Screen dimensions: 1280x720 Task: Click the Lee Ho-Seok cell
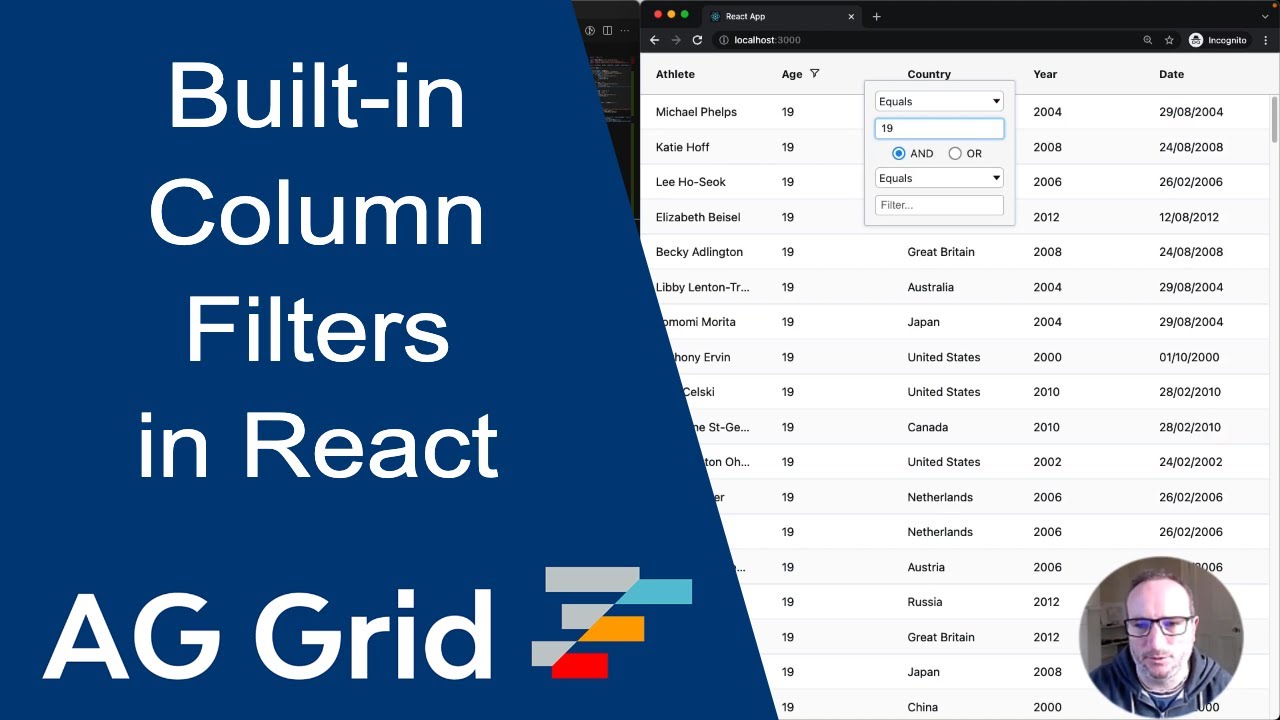point(690,182)
